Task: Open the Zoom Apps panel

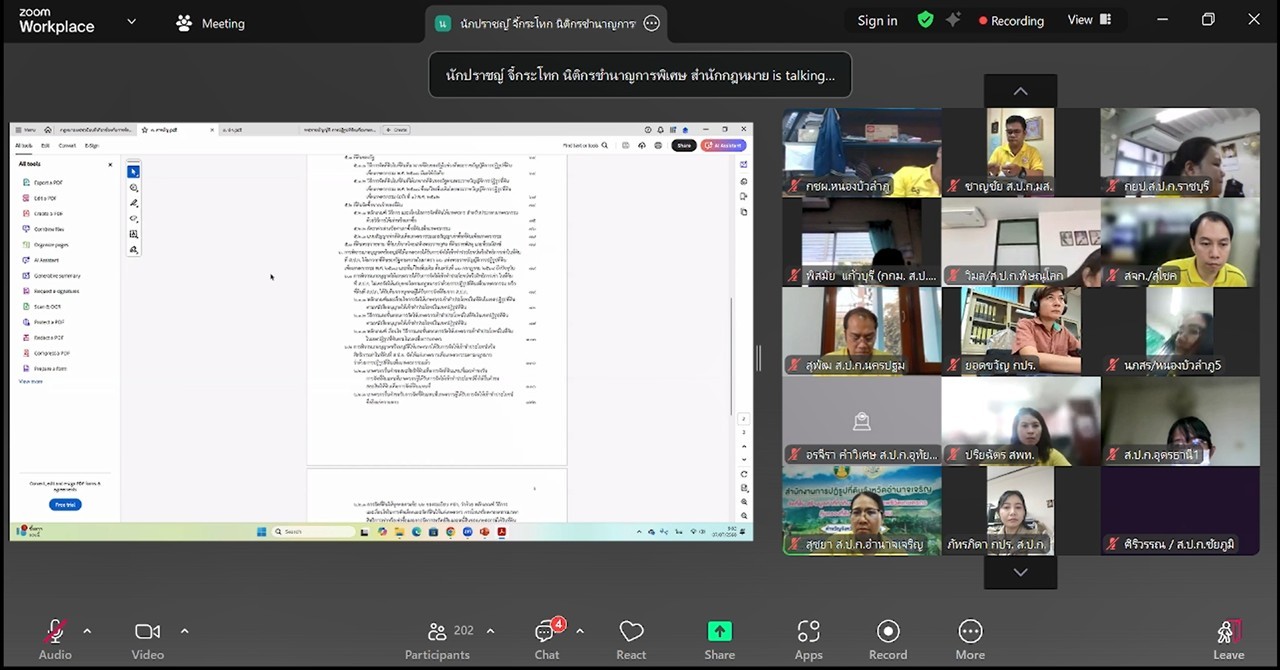Action: pos(808,640)
